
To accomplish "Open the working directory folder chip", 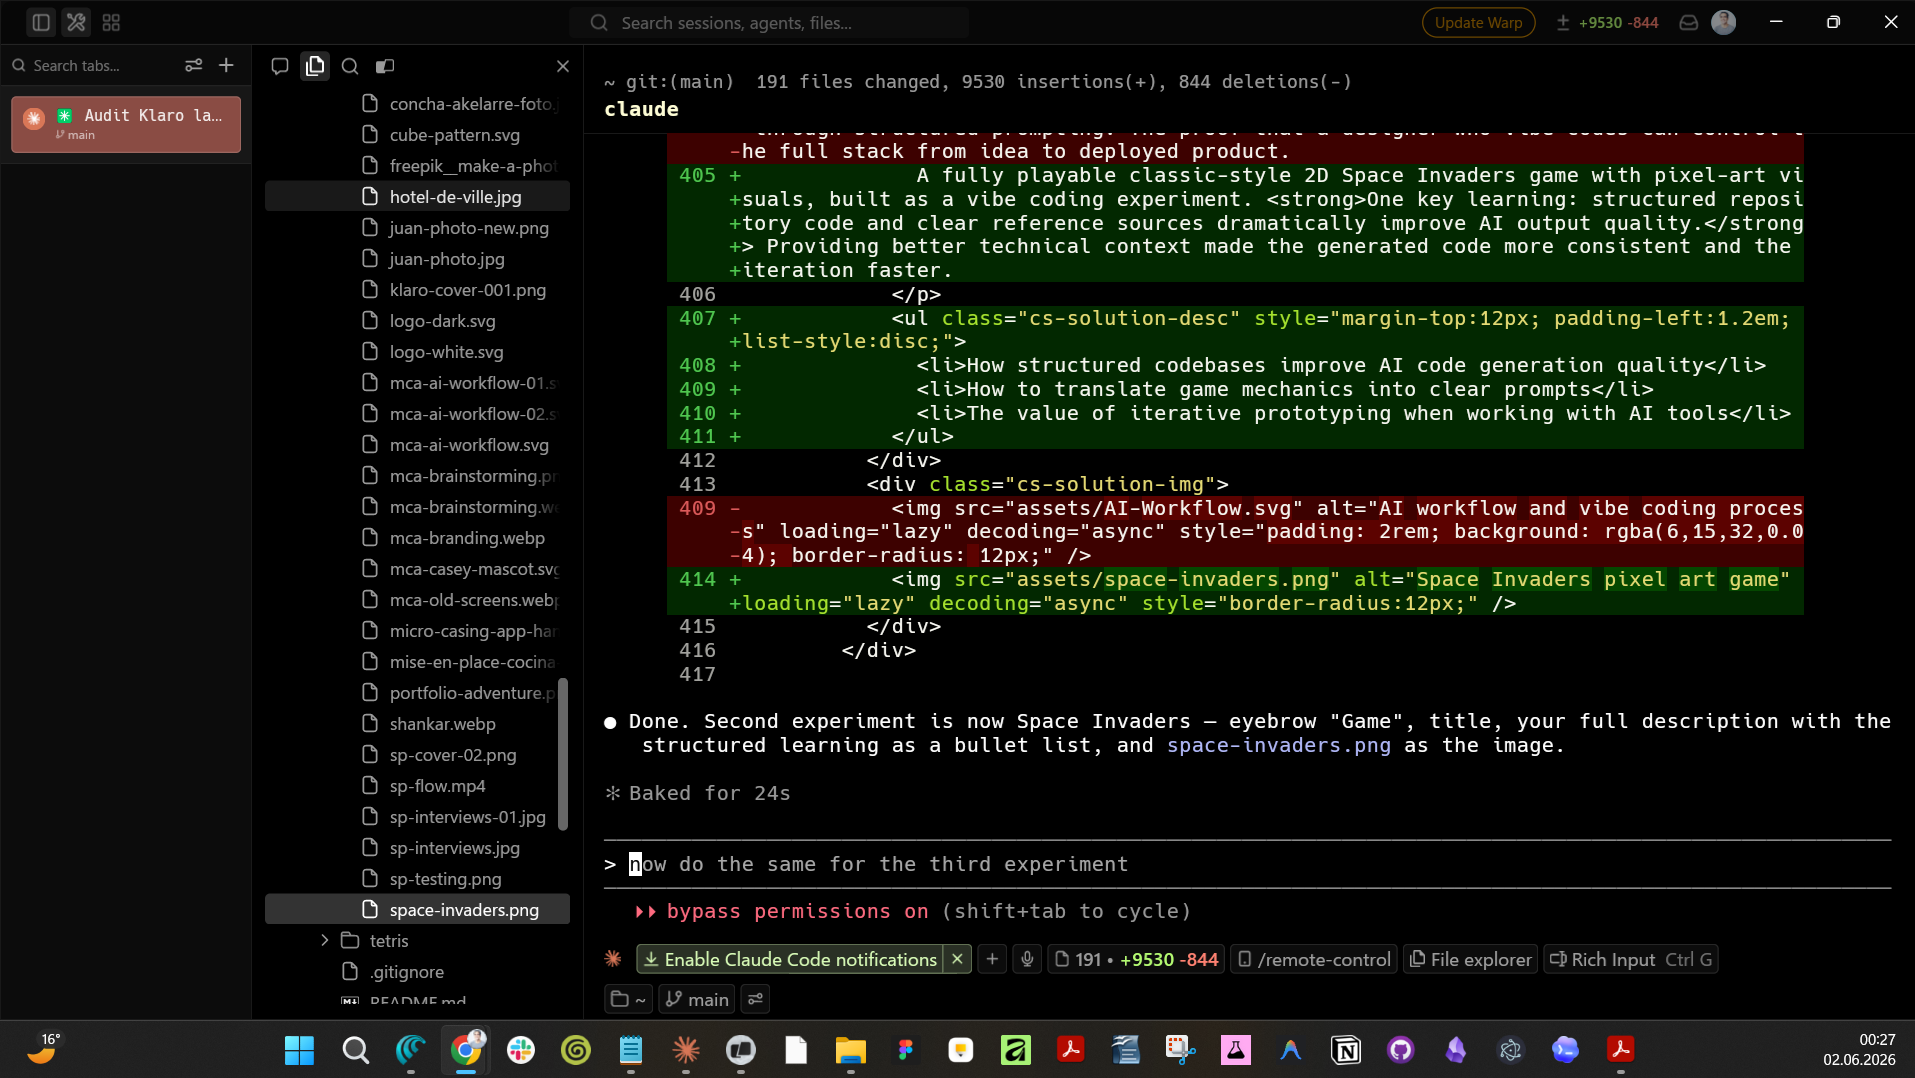I will (x=628, y=999).
